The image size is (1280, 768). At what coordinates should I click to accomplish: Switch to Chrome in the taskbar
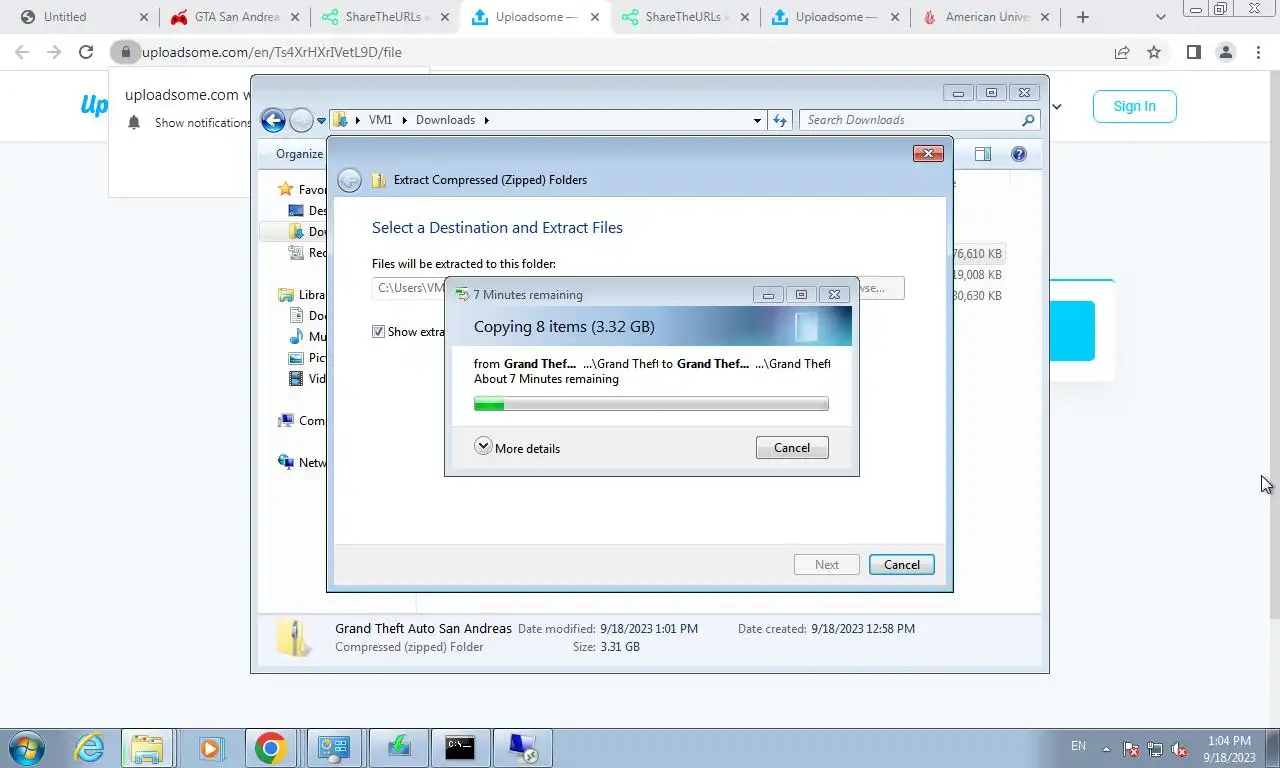(270, 748)
